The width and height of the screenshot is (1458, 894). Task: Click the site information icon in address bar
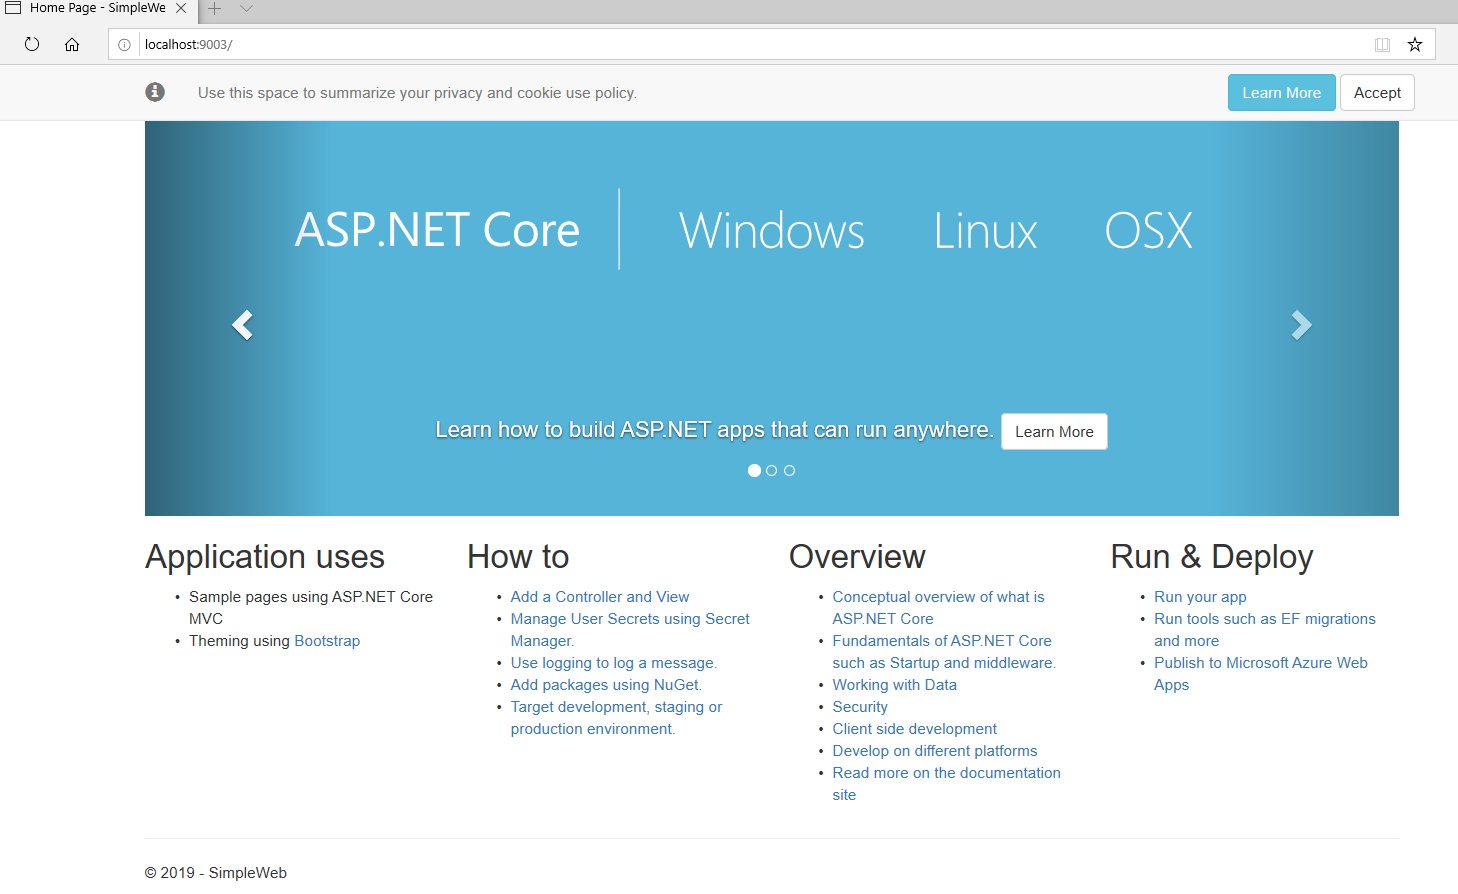point(124,45)
